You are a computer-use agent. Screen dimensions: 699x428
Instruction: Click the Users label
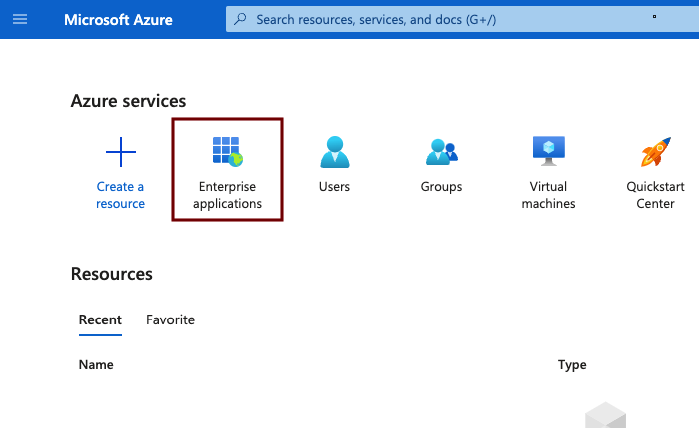[334, 186]
